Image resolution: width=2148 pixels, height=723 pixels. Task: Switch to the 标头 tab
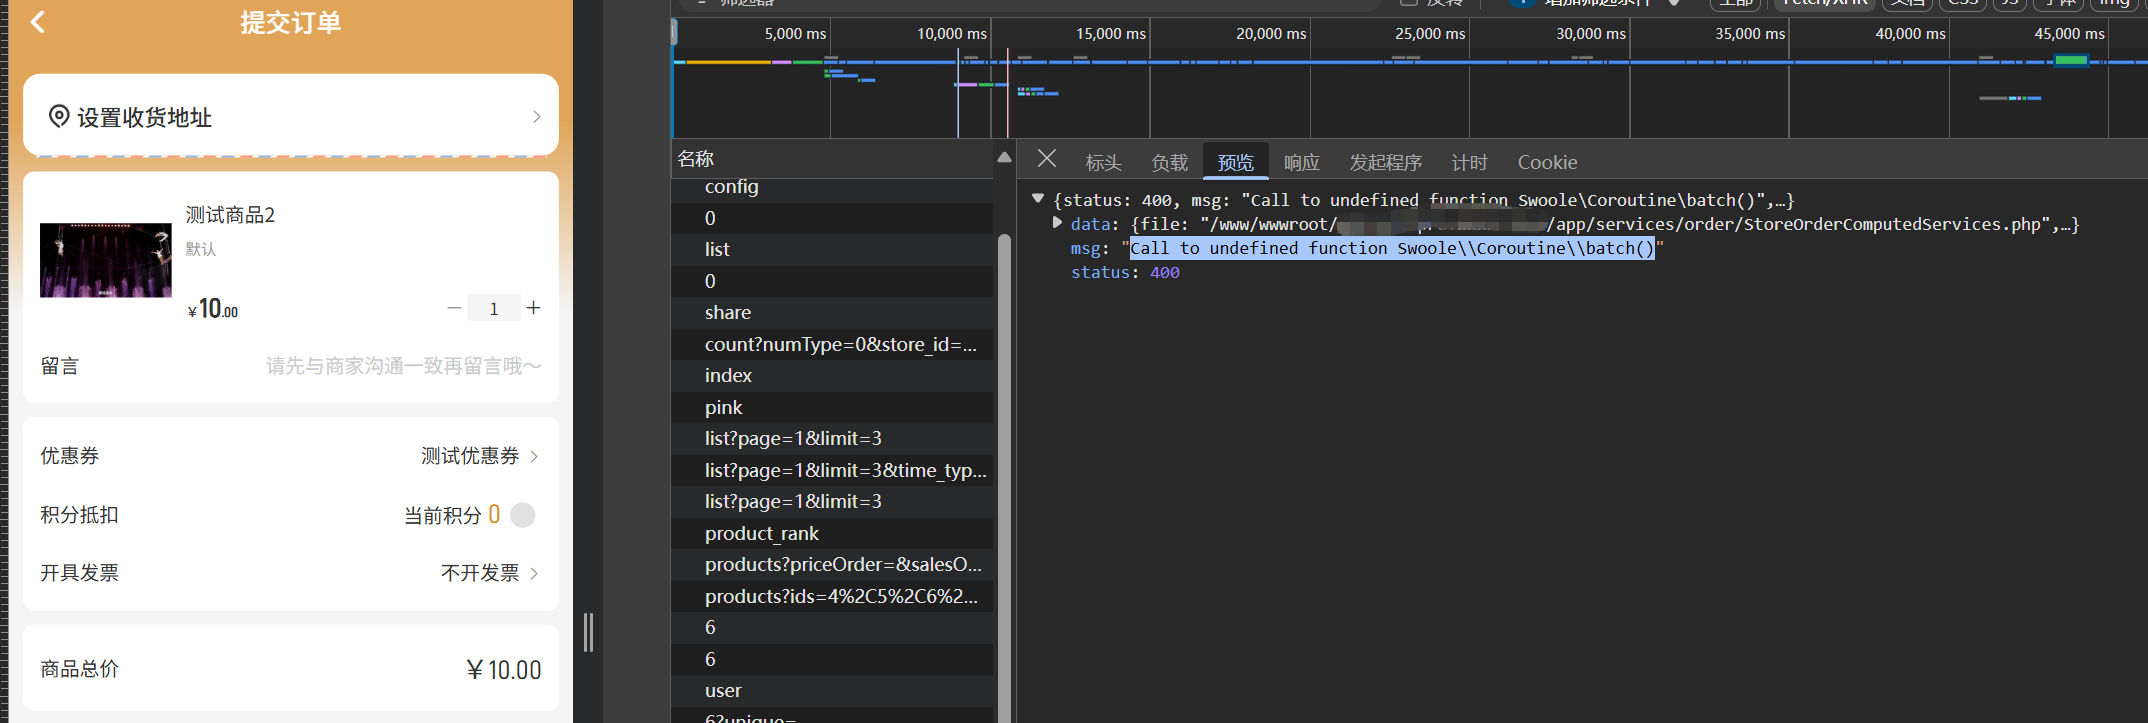pos(1103,162)
